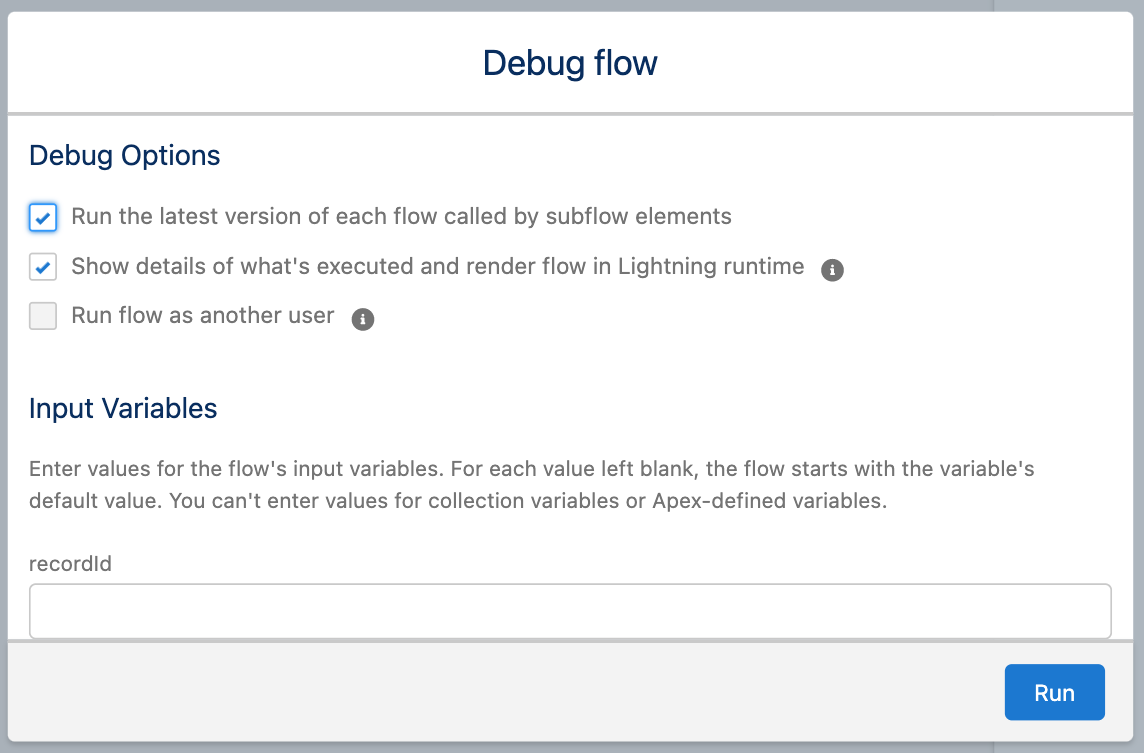Click the Run flow as another user label
The height and width of the screenshot is (753, 1144).
tap(203, 315)
